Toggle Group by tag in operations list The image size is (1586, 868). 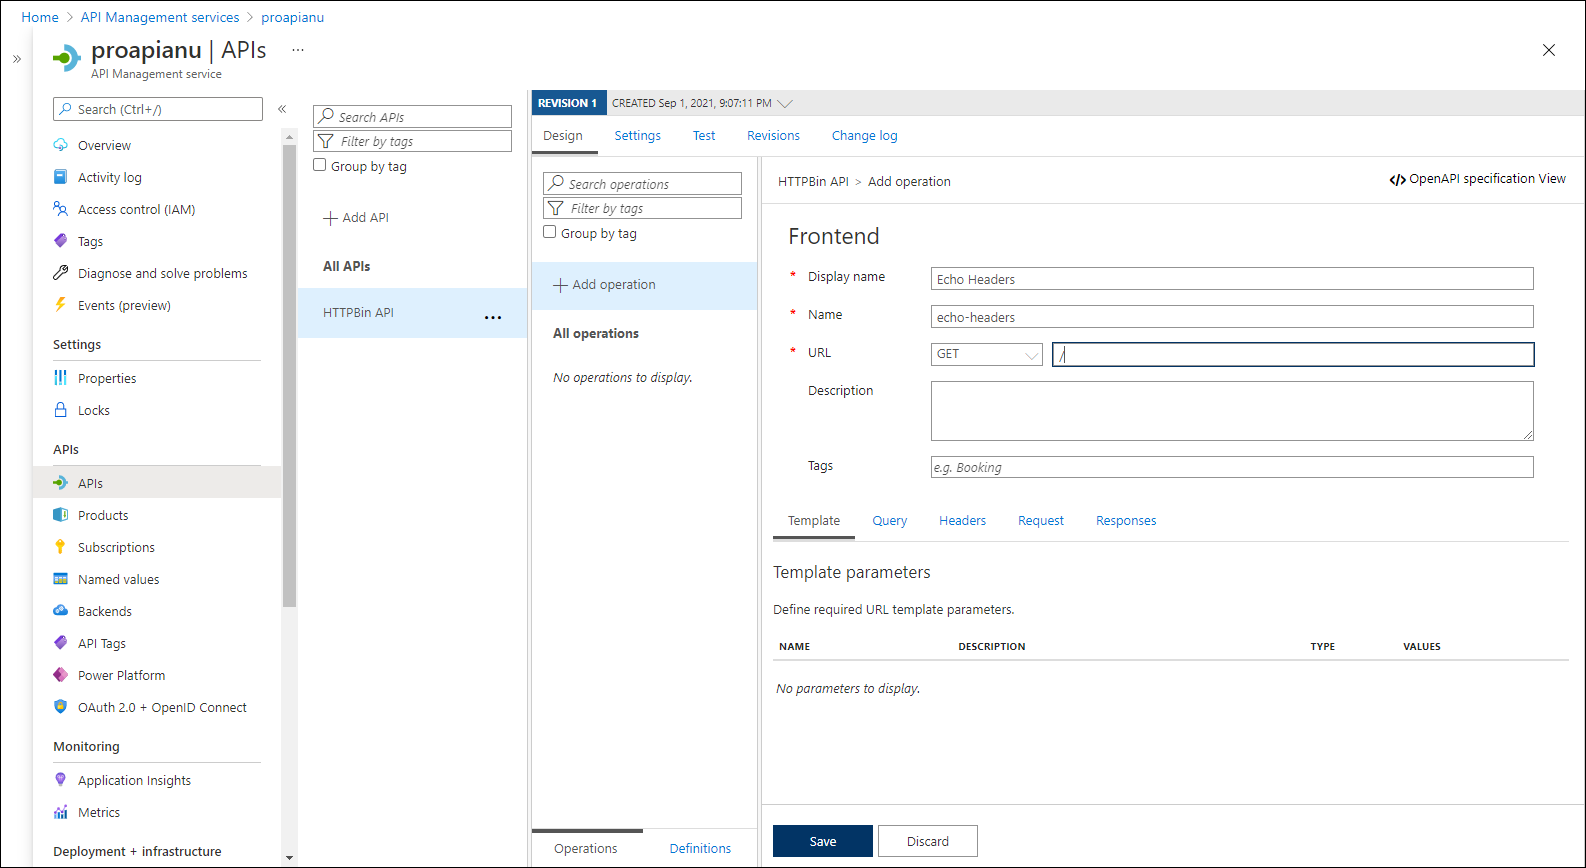tap(550, 232)
